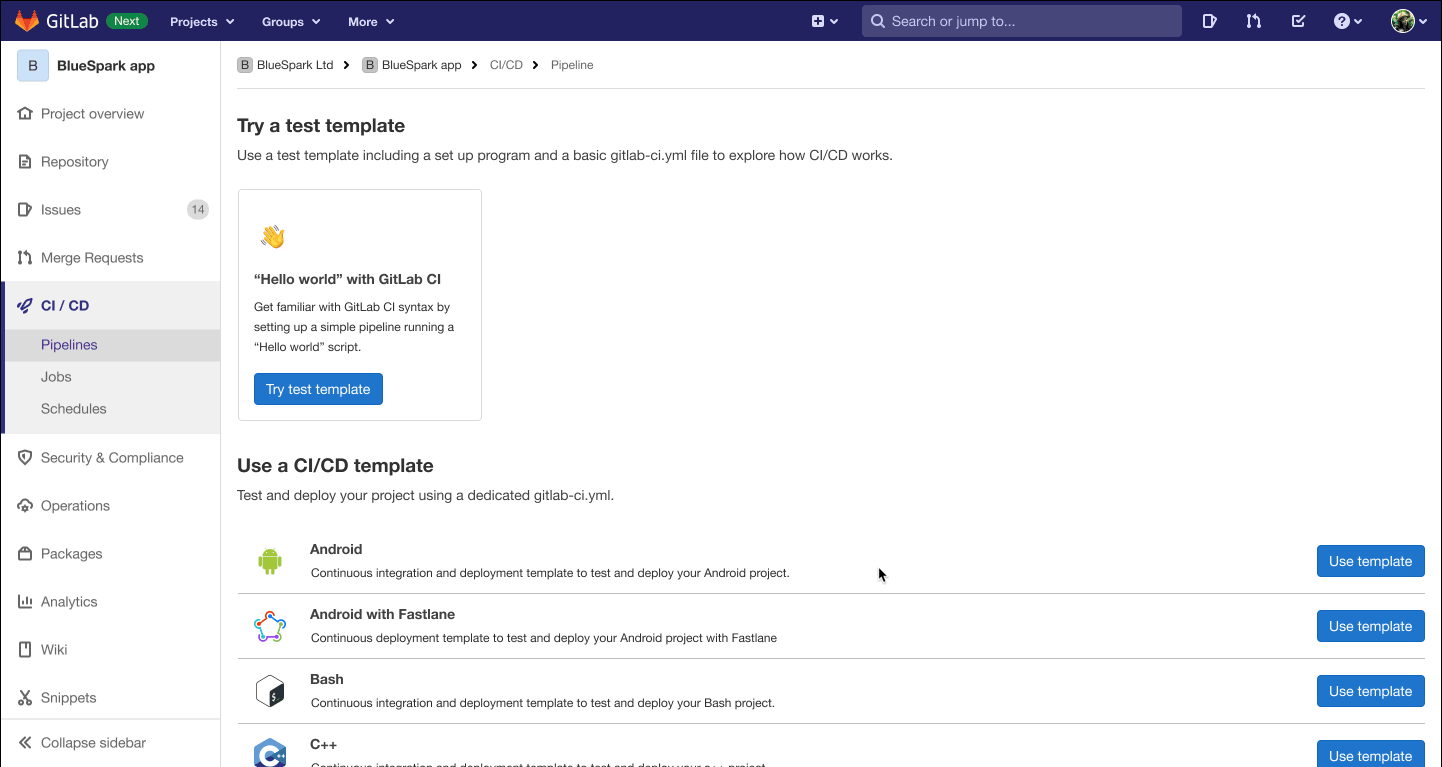The width and height of the screenshot is (1442, 767).
Task: Open the To-Do list icon in top bar
Action: click(x=1298, y=20)
